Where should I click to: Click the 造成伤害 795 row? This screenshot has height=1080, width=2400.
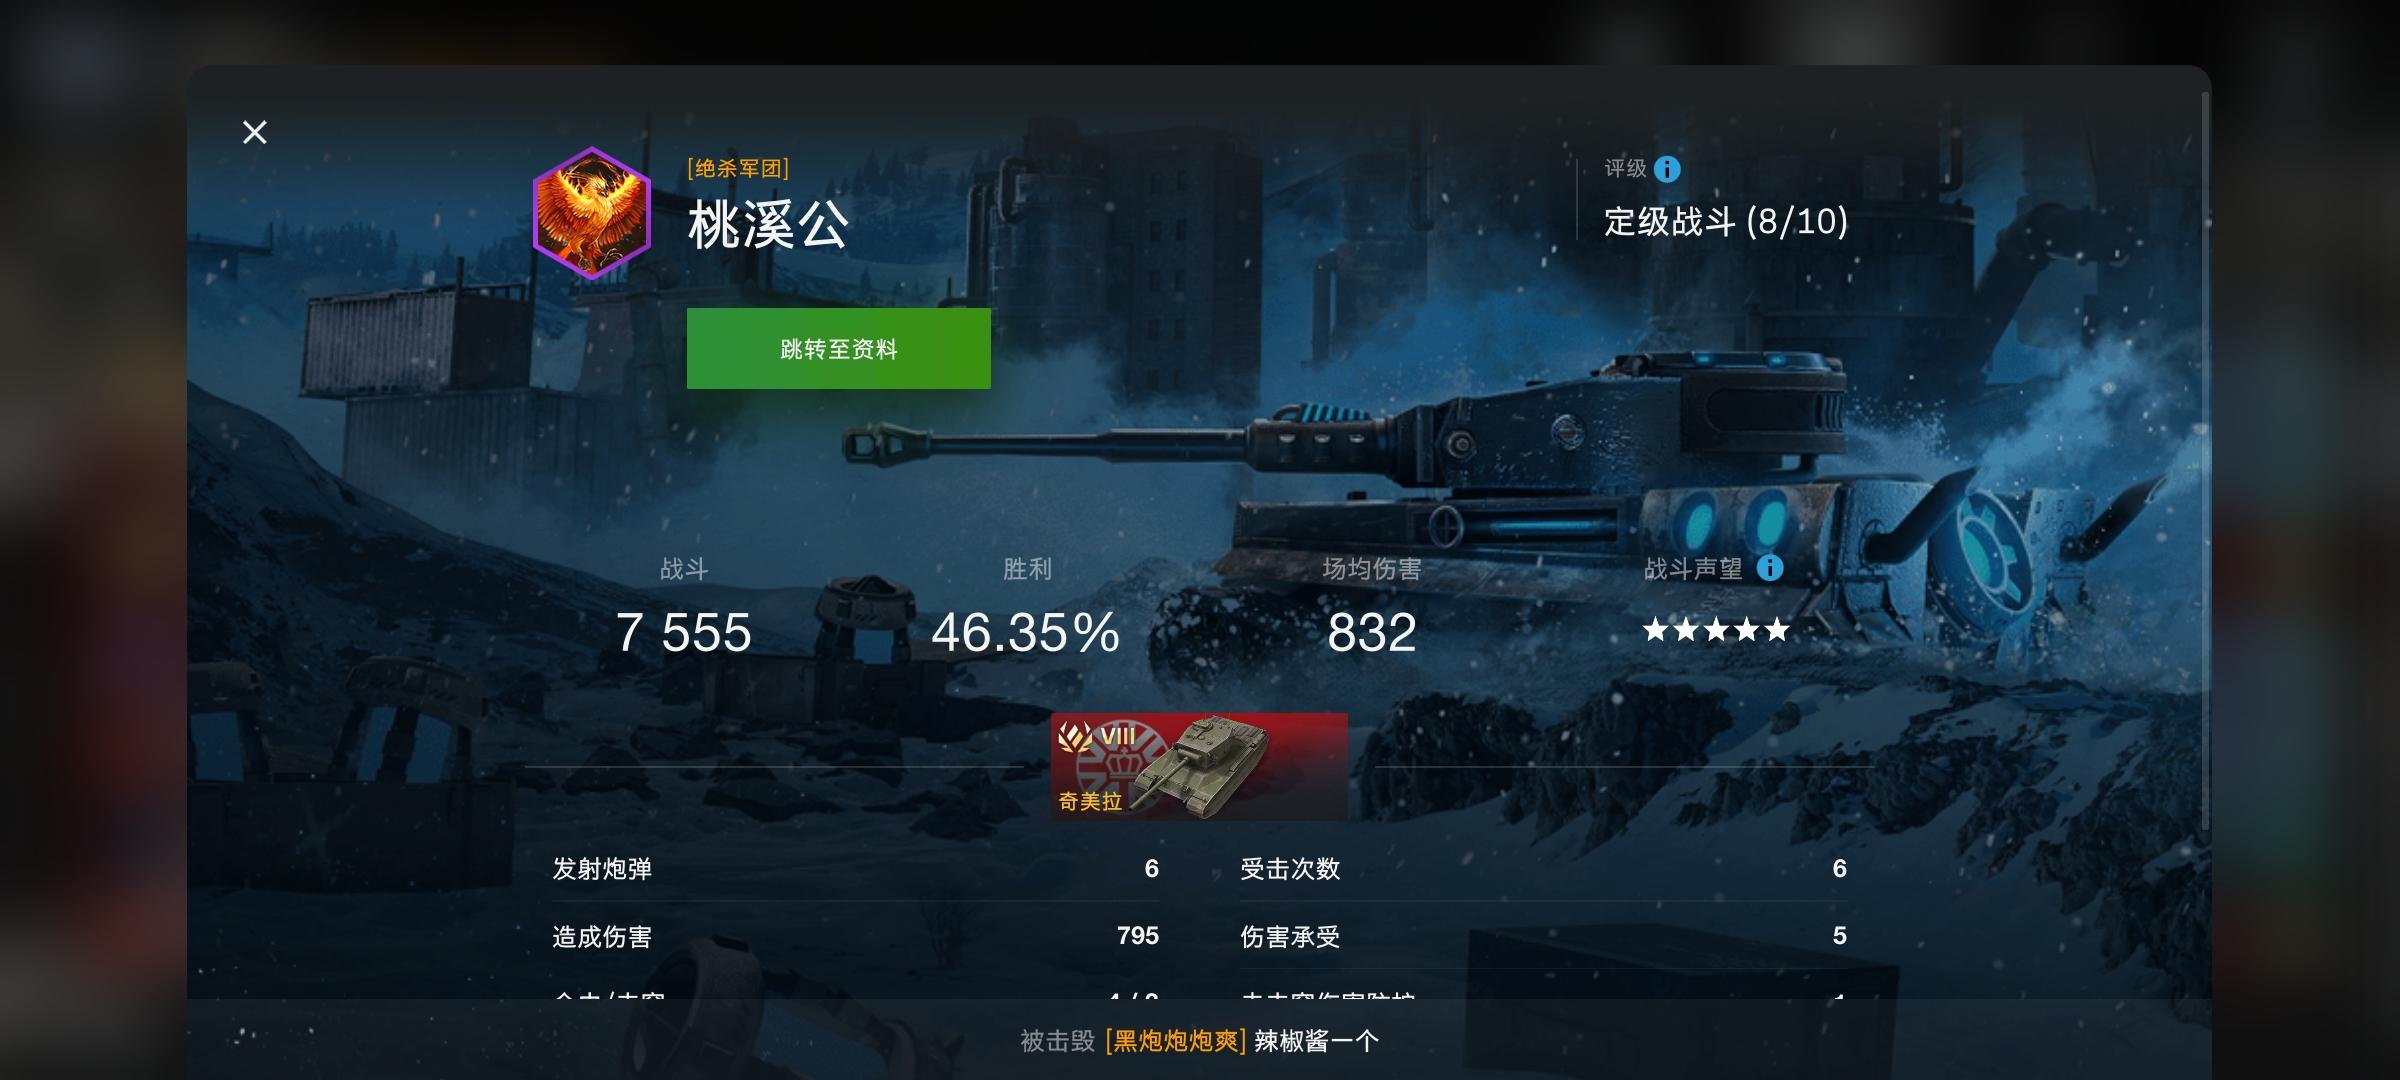tap(855, 936)
